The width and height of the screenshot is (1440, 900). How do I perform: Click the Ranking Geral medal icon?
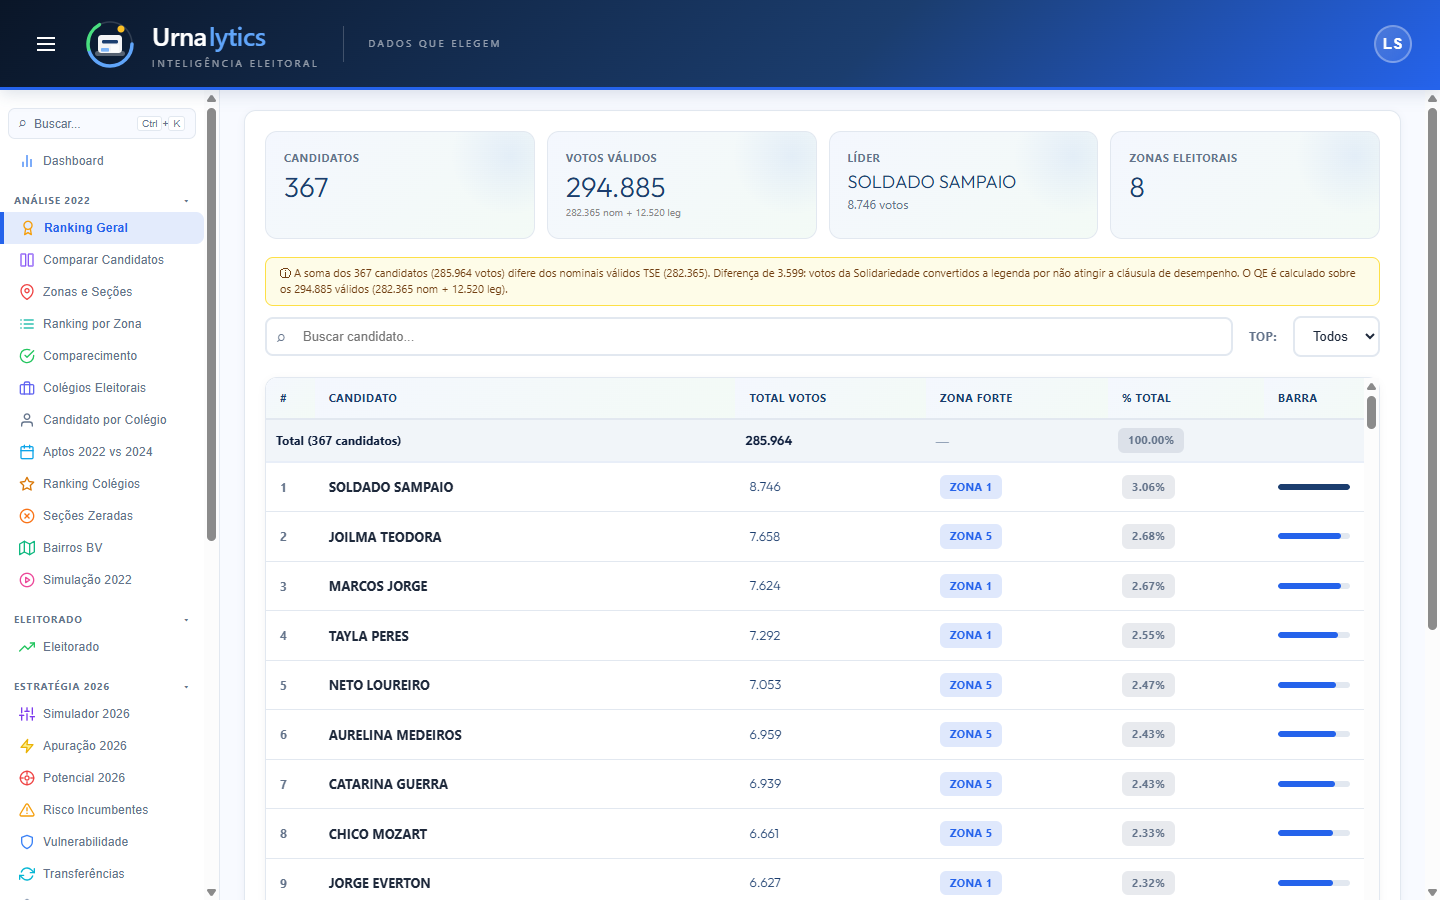pos(28,228)
